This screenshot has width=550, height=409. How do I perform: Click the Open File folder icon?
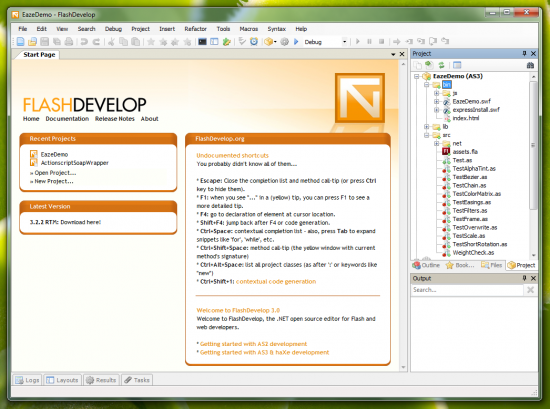[32, 42]
